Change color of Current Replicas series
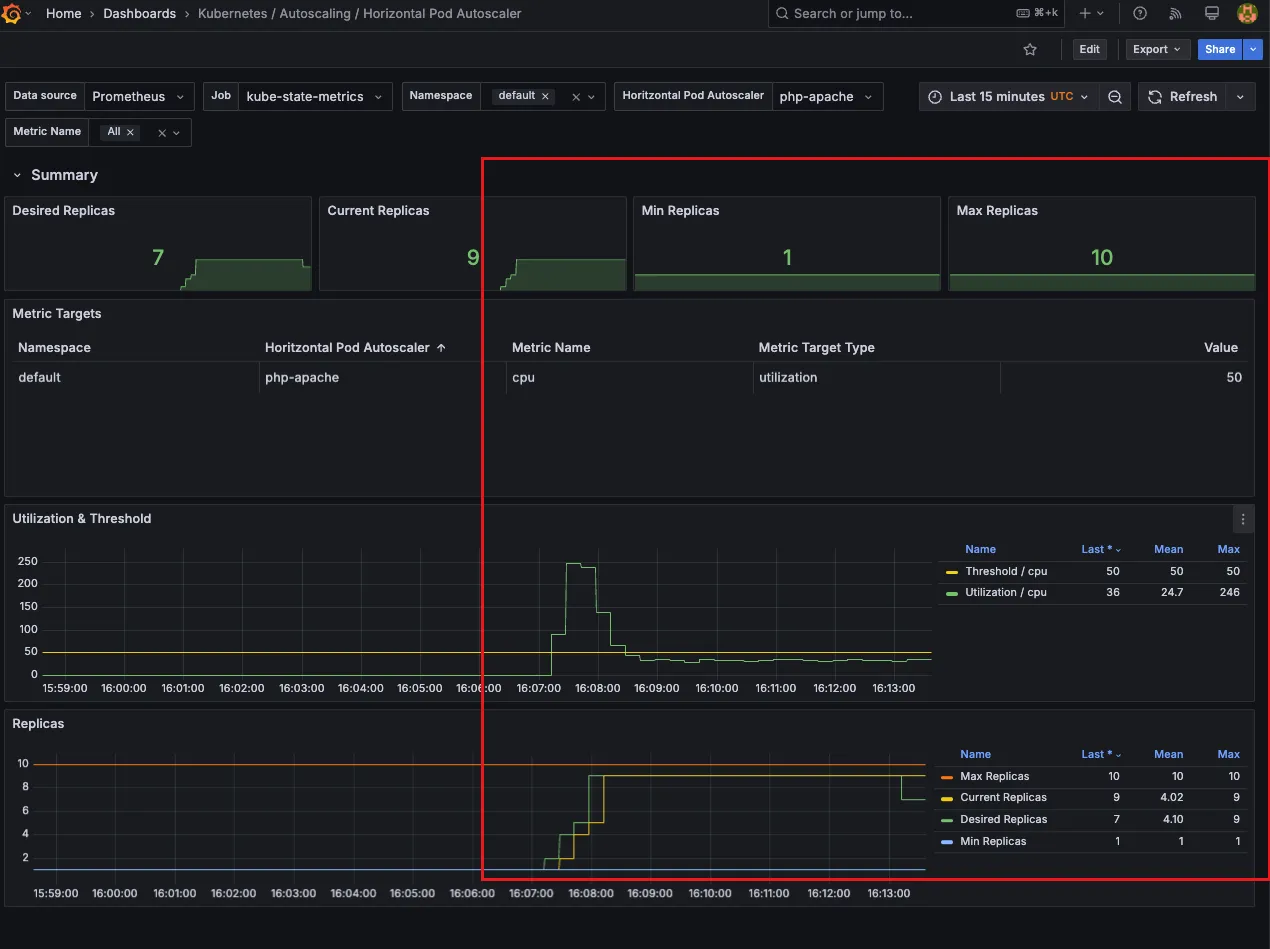The image size is (1270, 949). (947, 798)
